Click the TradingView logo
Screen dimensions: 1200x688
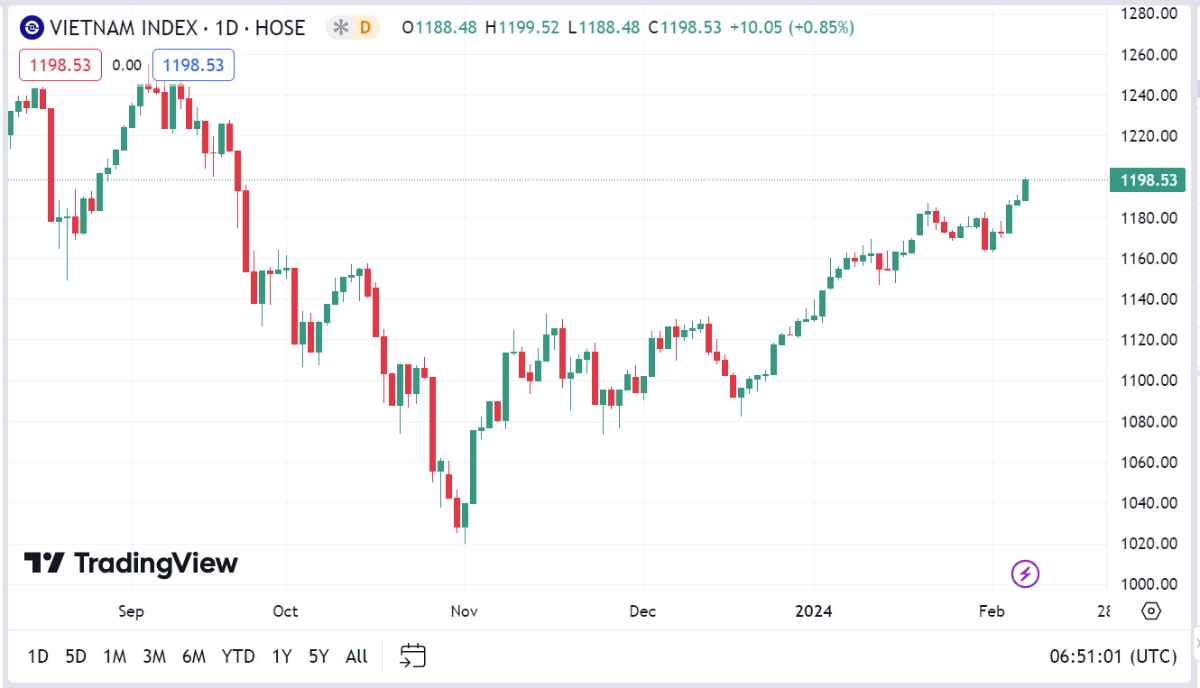pyautogui.click(x=131, y=563)
